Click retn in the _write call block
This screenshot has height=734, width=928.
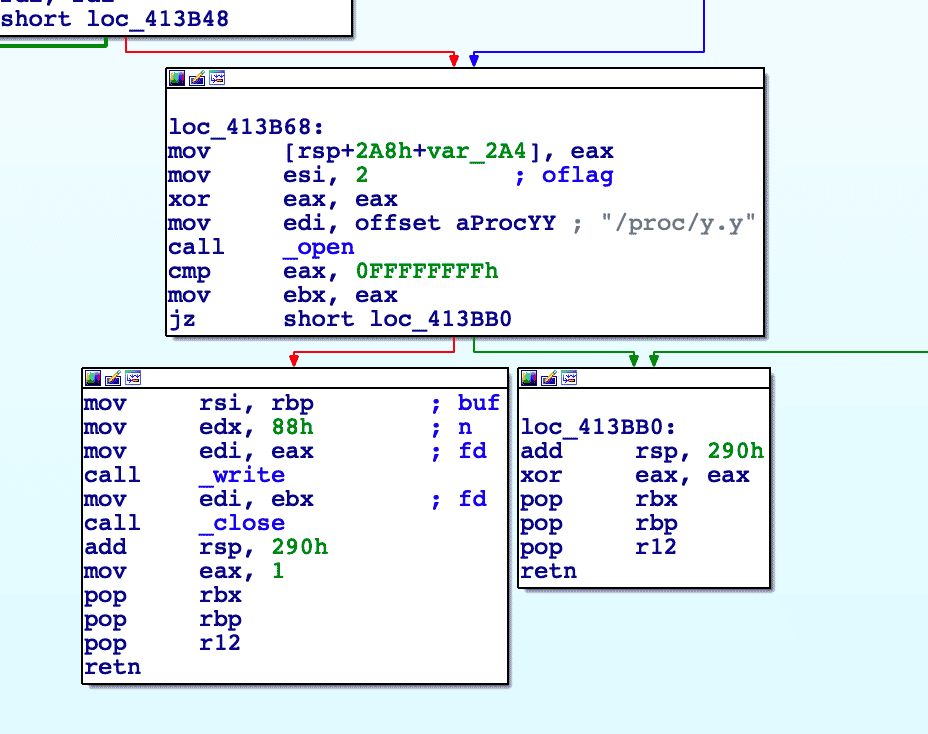(112, 667)
